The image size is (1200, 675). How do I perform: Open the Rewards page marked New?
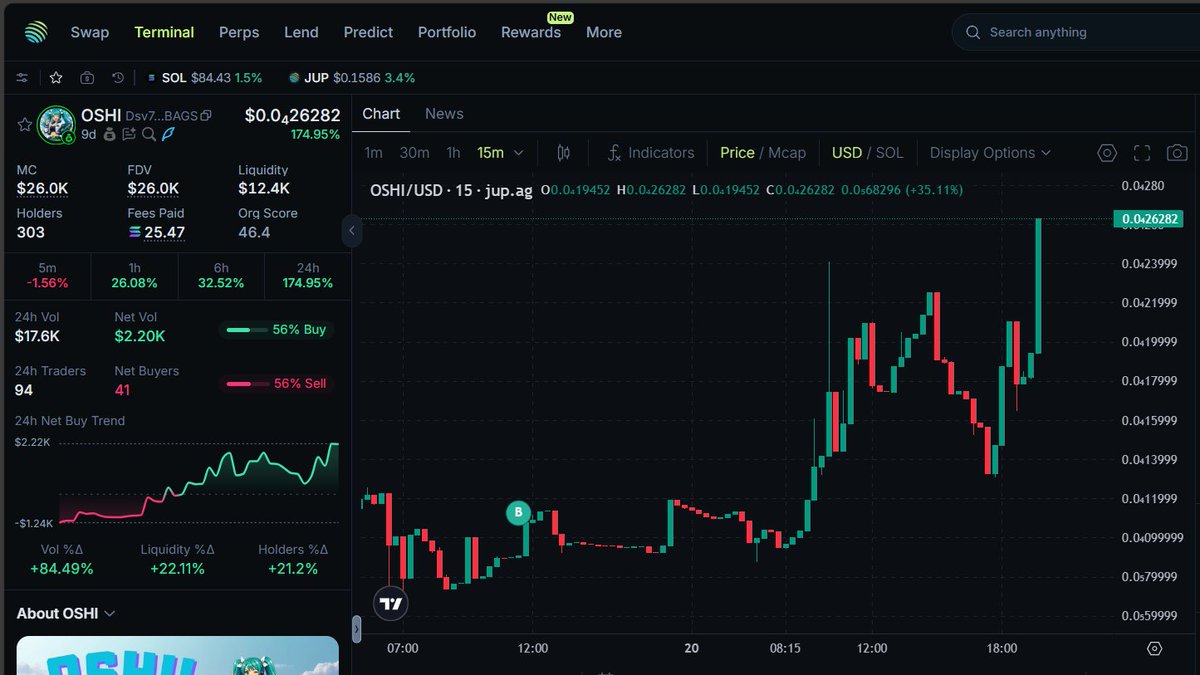[x=531, y=32]
